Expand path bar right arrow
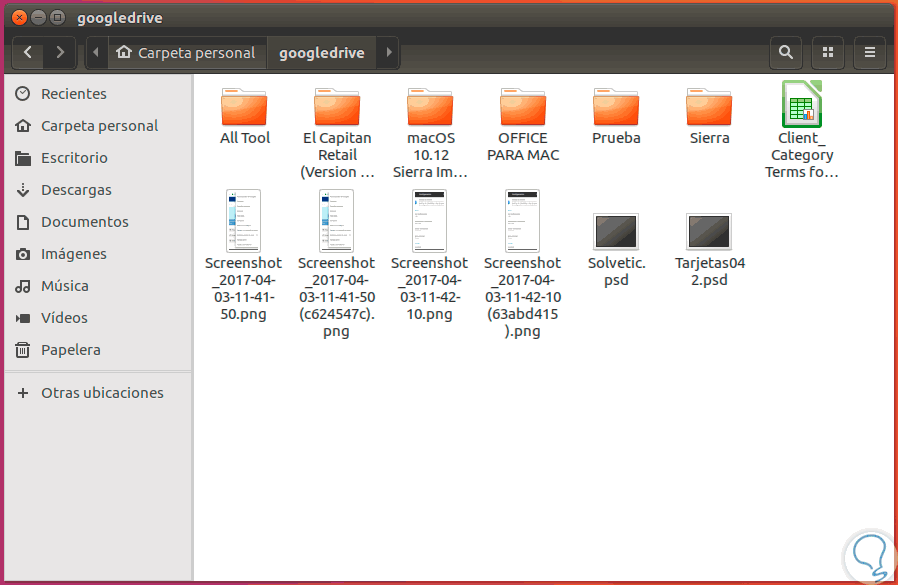Viewport: 898px width, 585px height. [x=389, y=53]
